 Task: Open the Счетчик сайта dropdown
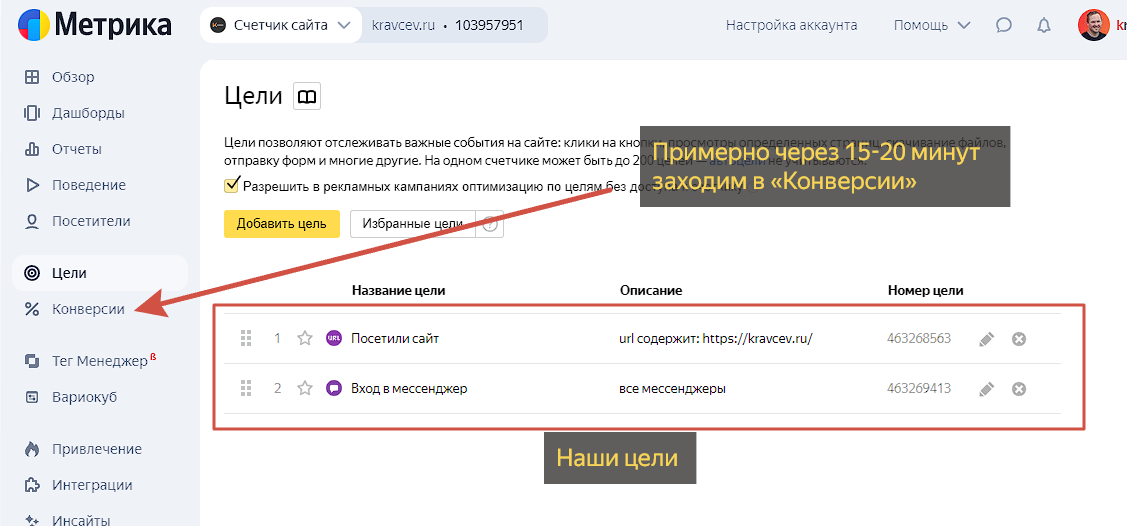pos(281,25)
